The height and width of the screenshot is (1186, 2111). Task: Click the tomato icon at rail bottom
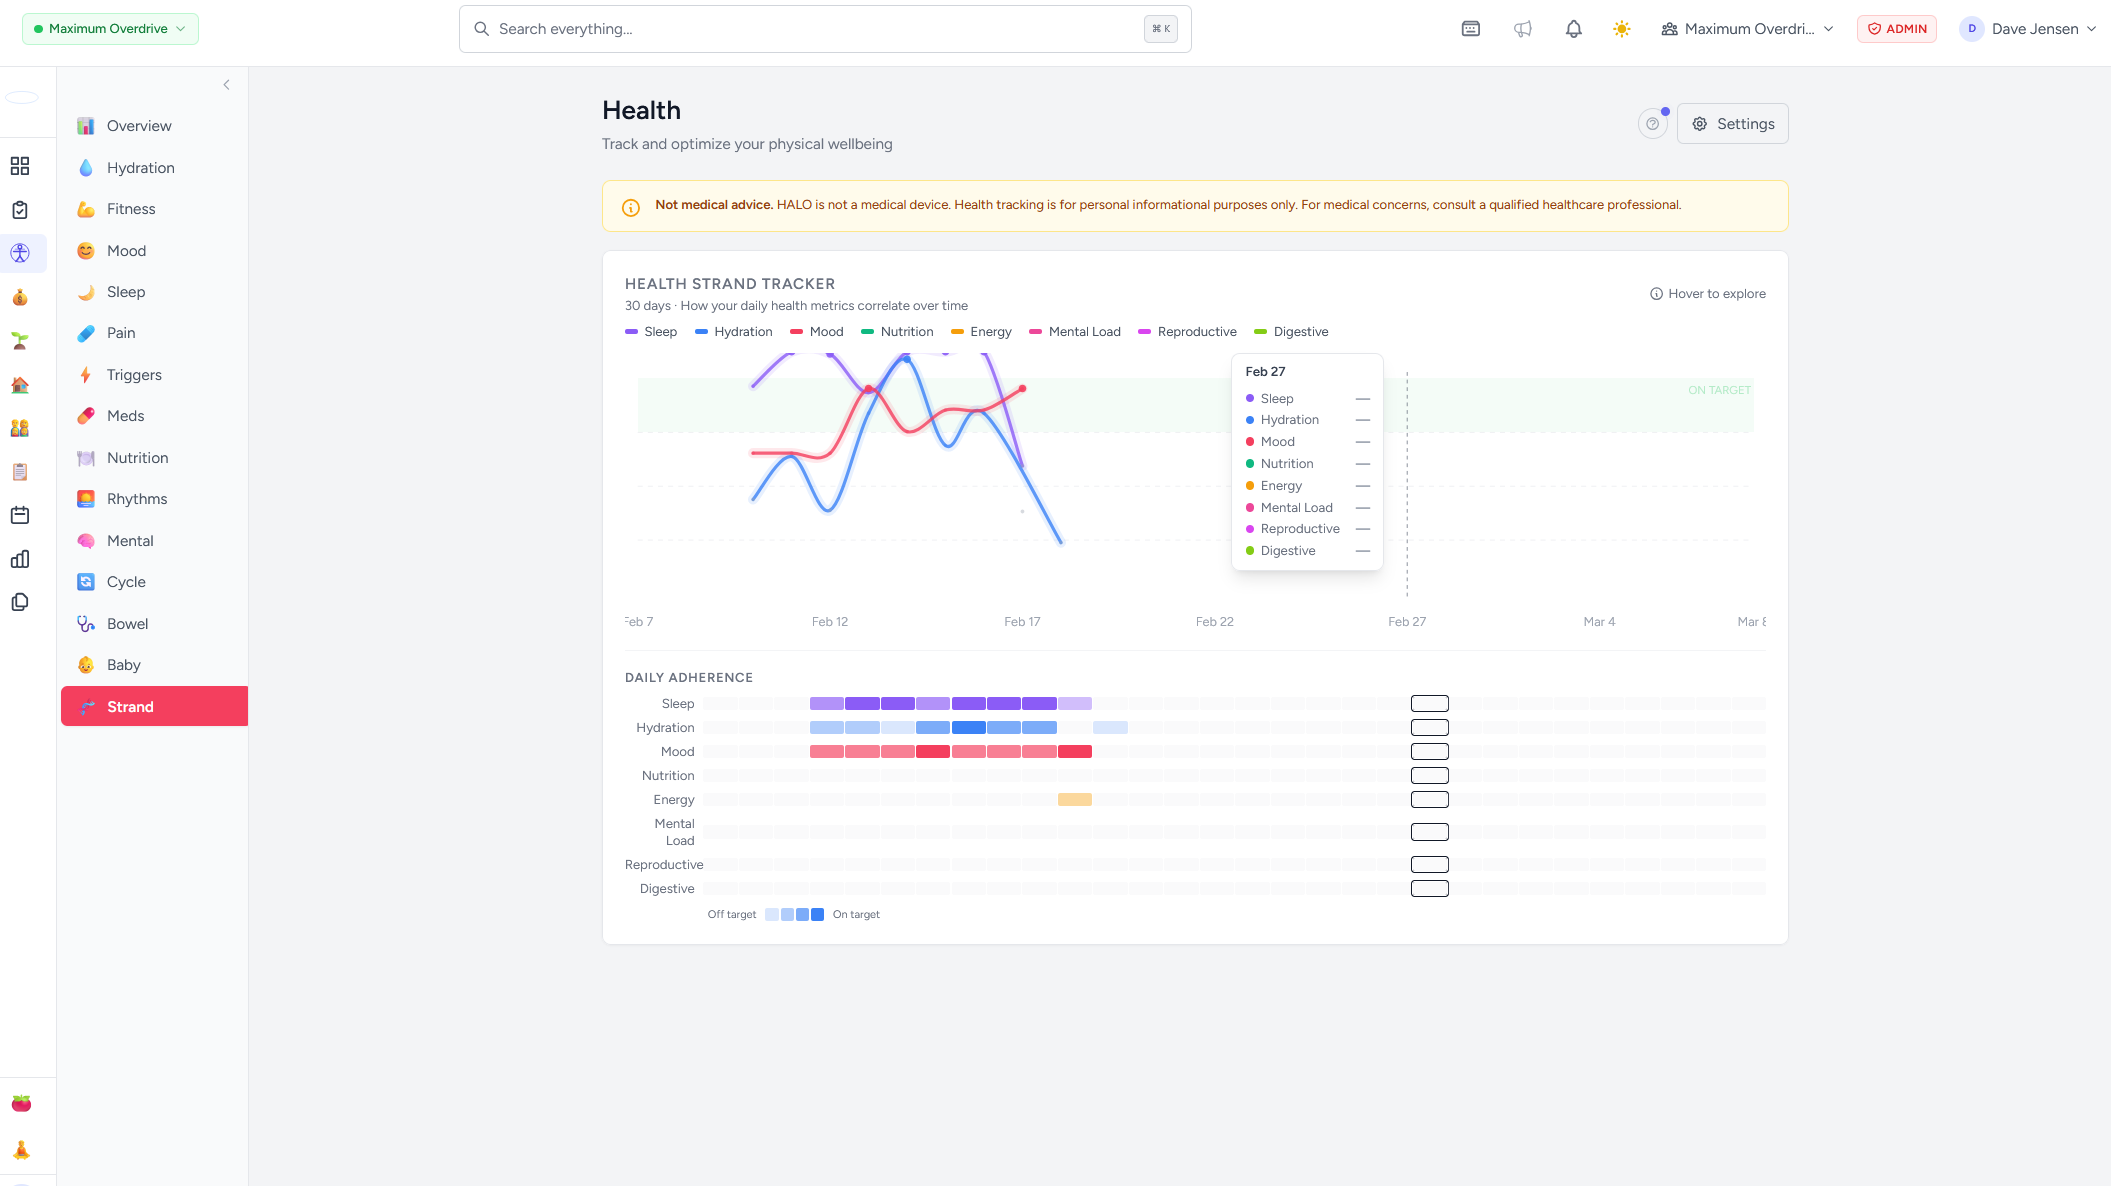coord(21,1103)
